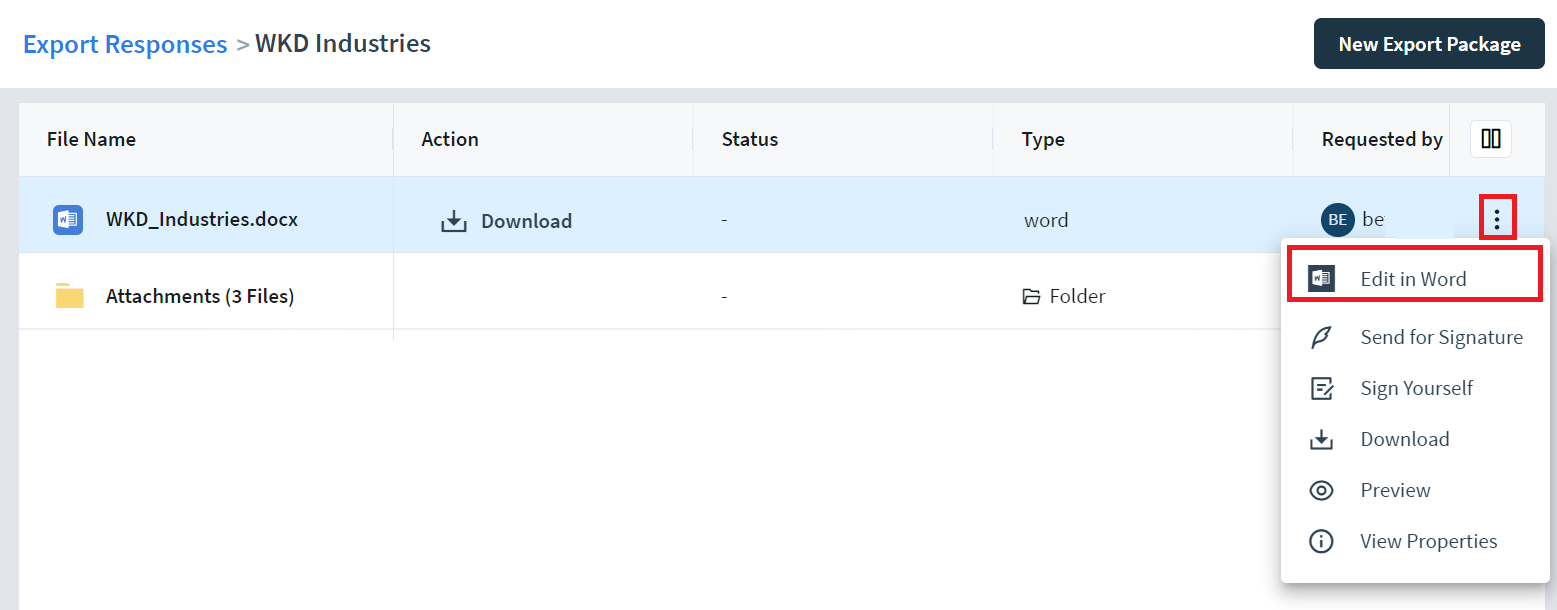Click the Word icon beside Edit in Word
The image size is (1557, 610).
pos(1321,279)
